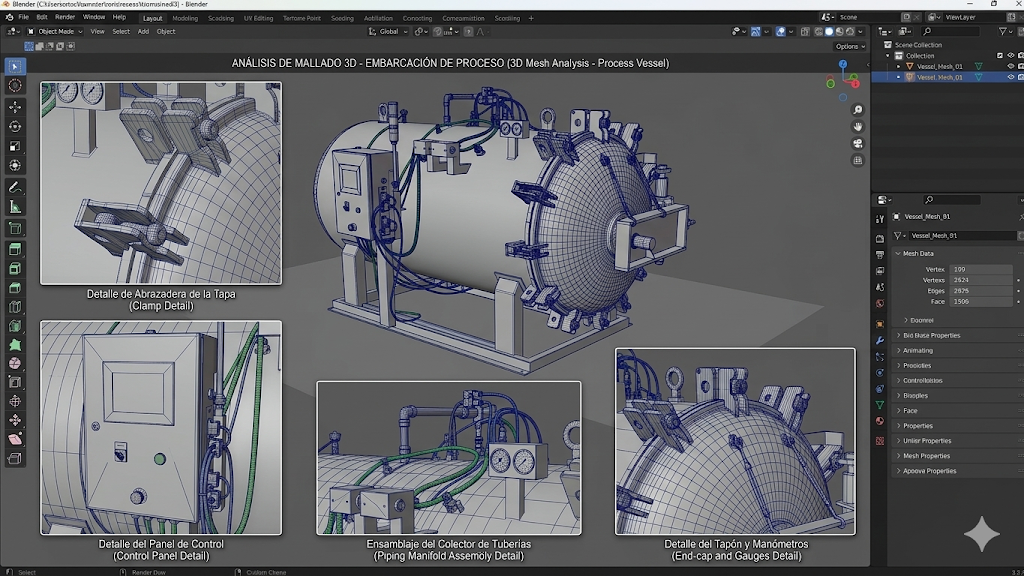Open the shading options dropdown arrow
Image resolution: width=1024 pixels, height=576 pixels.
pyautogui.click(x=861, y=31)
